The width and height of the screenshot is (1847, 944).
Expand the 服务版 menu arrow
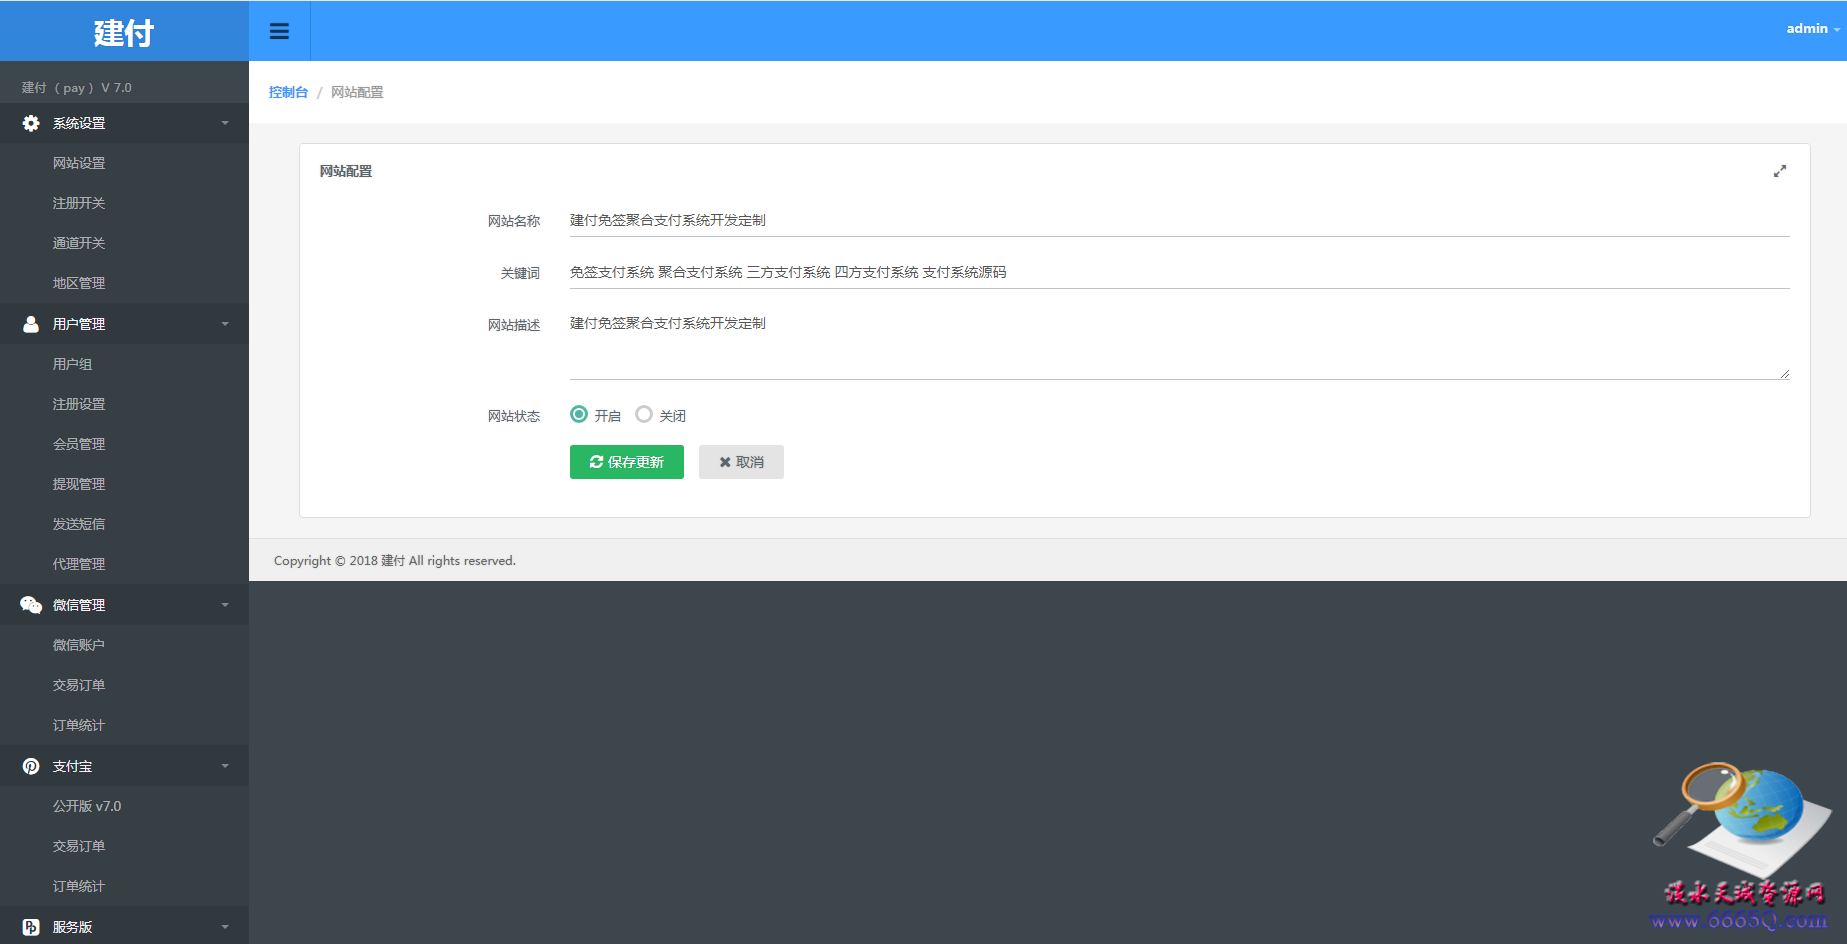click(225, 927)
